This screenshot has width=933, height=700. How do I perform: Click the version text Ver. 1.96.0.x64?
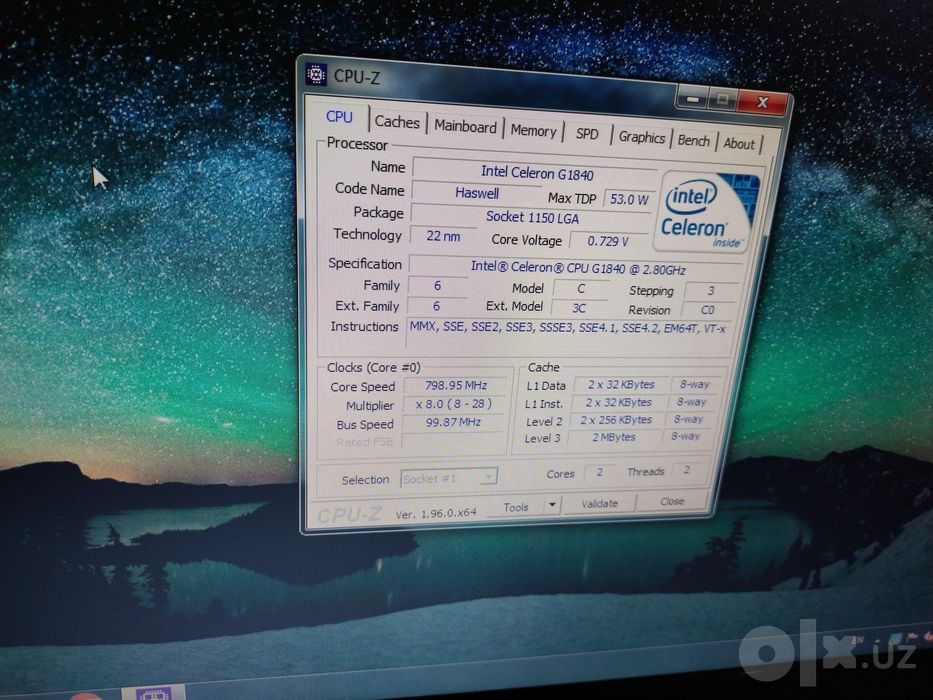point(436,514)
